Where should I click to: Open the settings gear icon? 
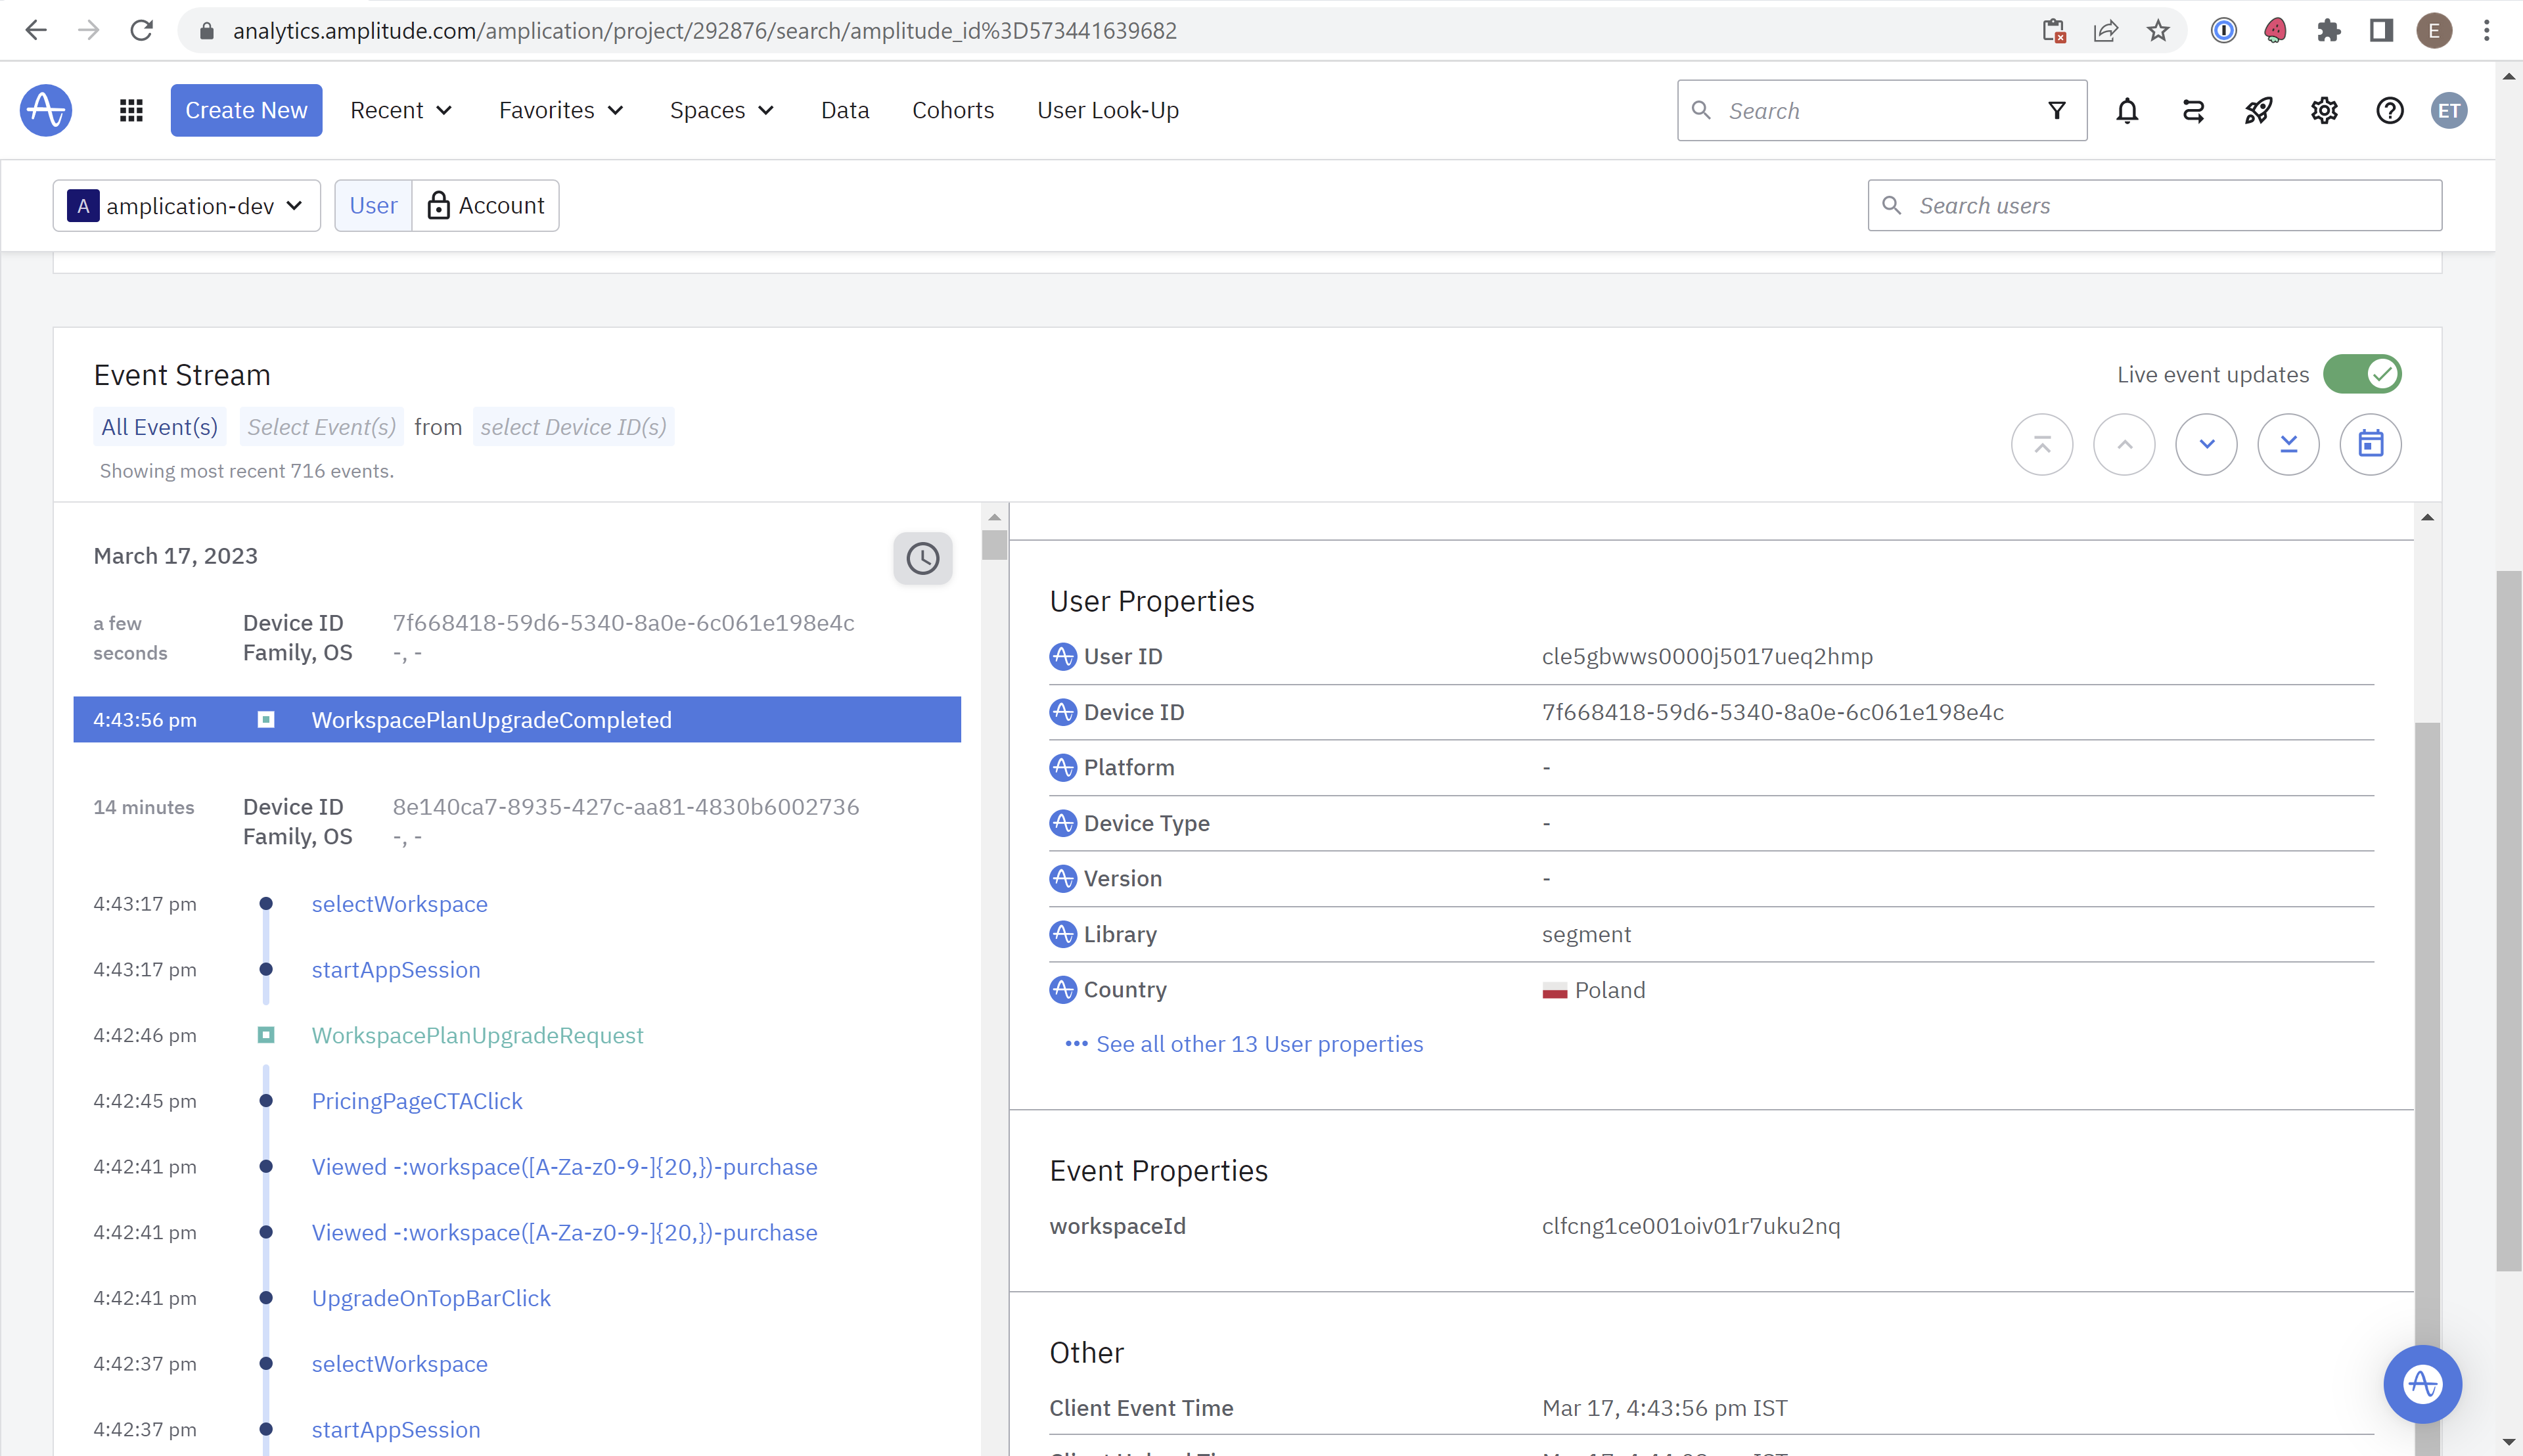[2323, 110]
